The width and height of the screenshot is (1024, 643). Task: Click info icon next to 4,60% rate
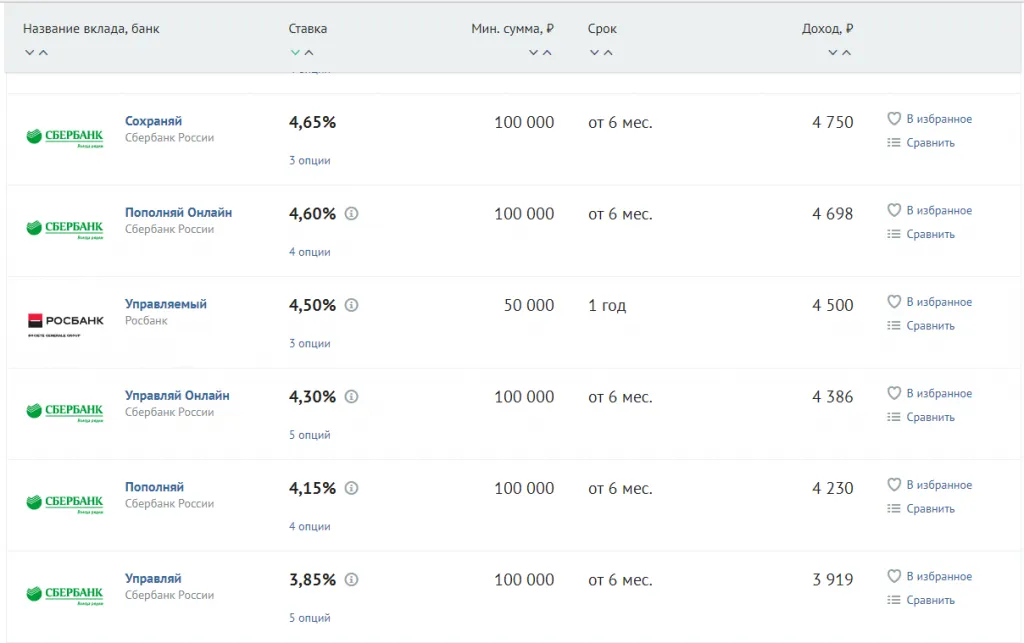(x=351, y=214)
